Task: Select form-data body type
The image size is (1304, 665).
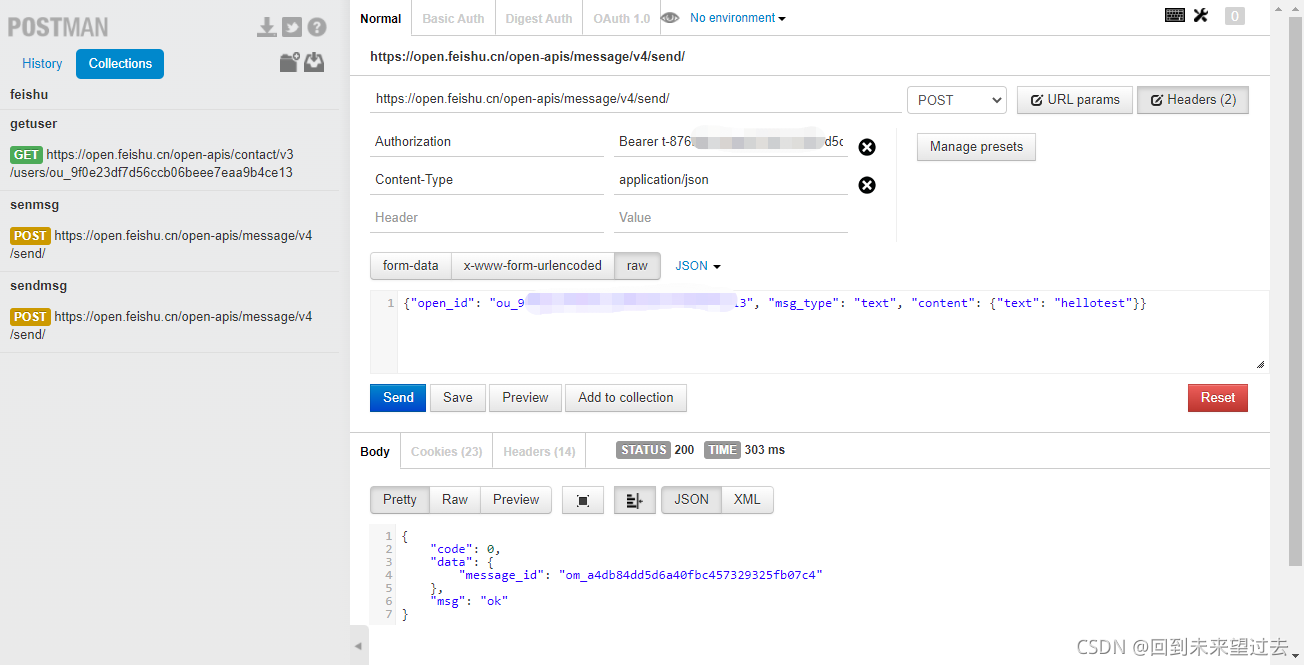Action: 410,266
